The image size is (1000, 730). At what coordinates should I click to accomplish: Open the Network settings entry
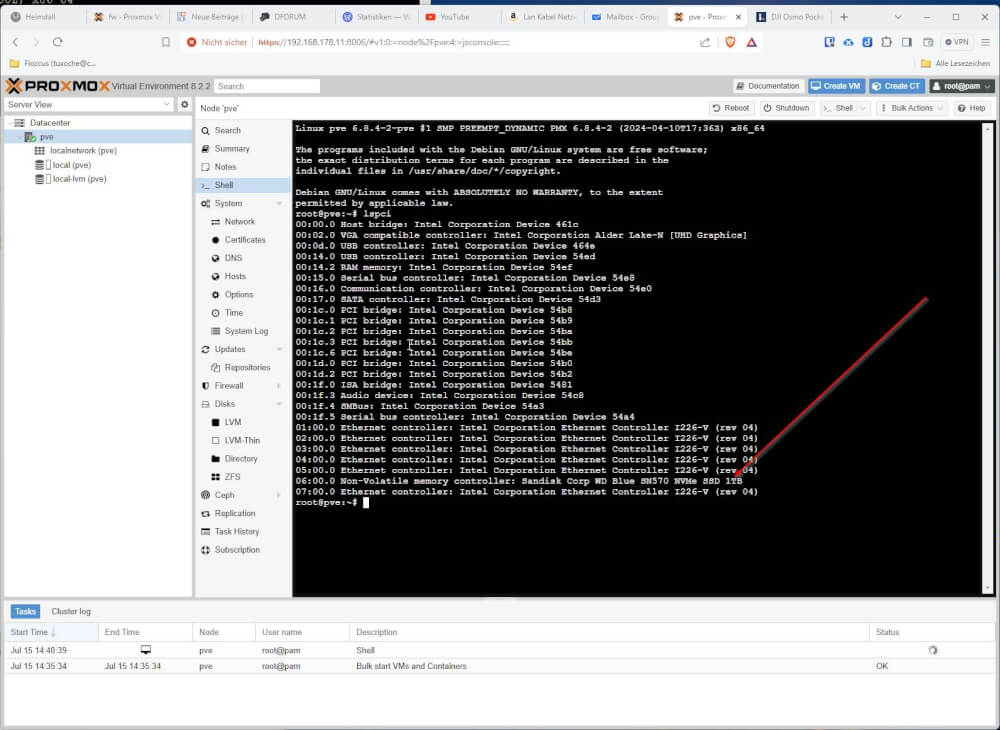pos(239,221)
